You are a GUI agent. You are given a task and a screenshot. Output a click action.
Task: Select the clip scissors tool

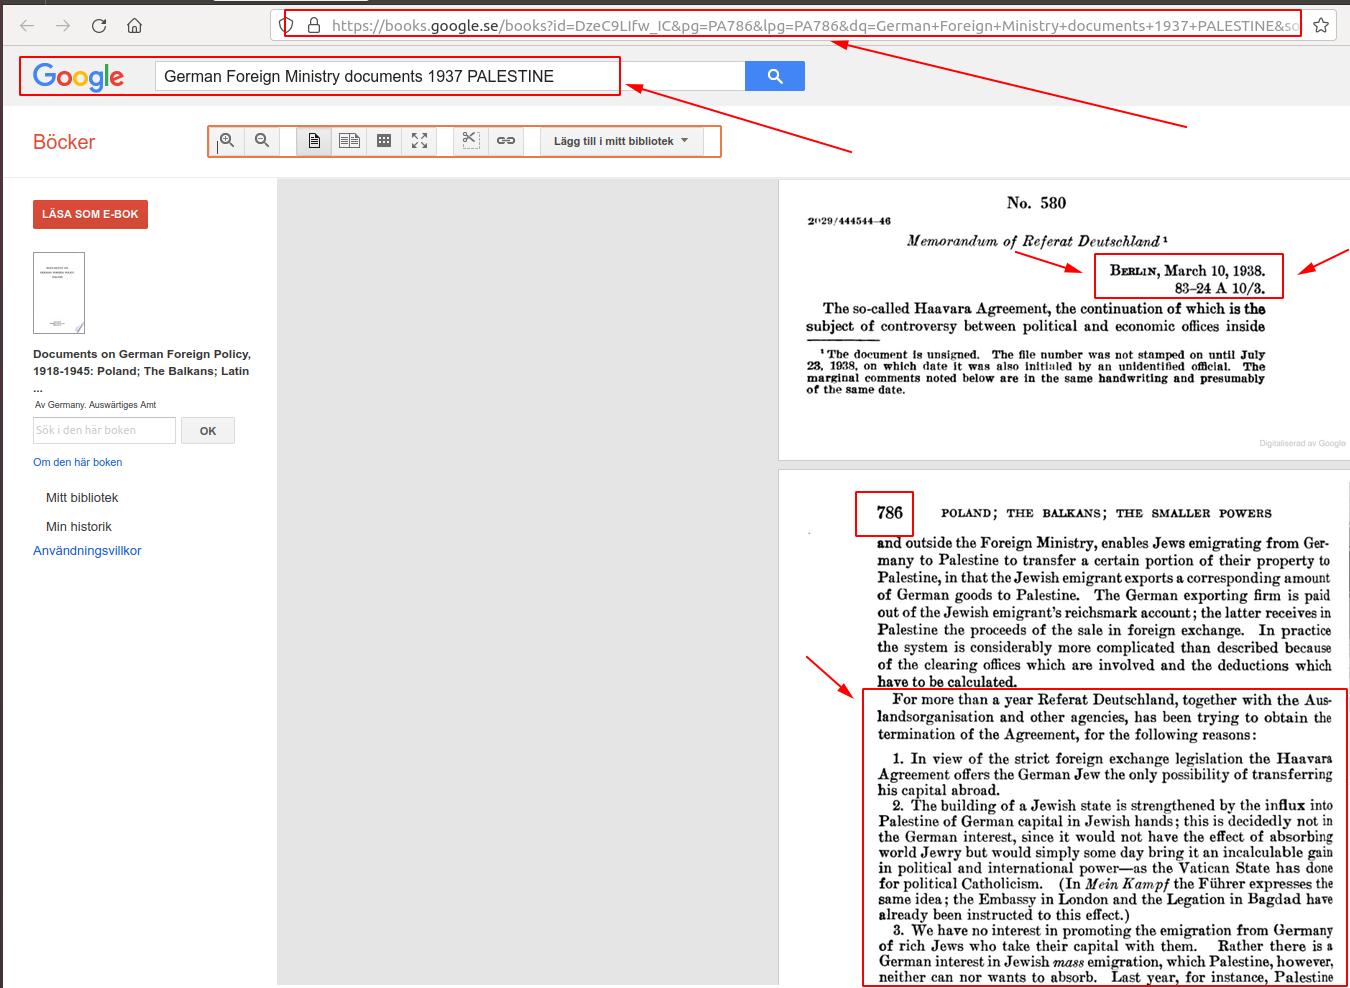pos(470,141)
